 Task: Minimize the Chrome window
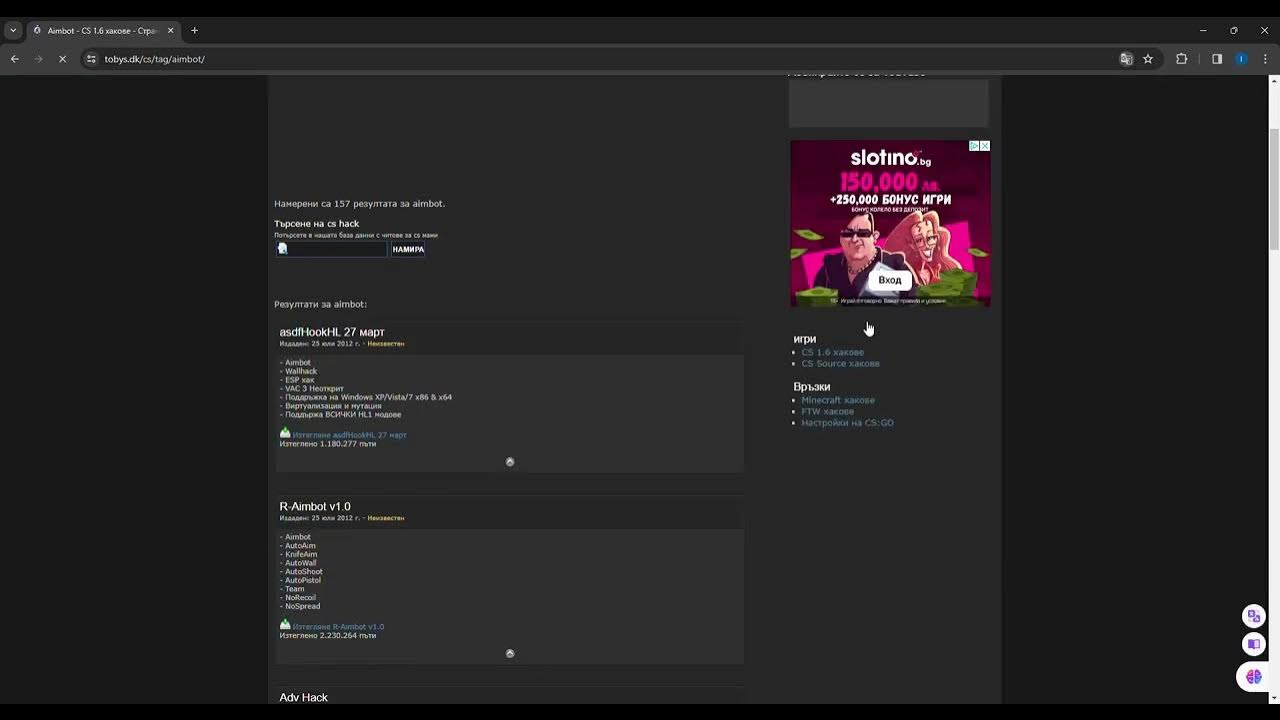pos(1203,31)
